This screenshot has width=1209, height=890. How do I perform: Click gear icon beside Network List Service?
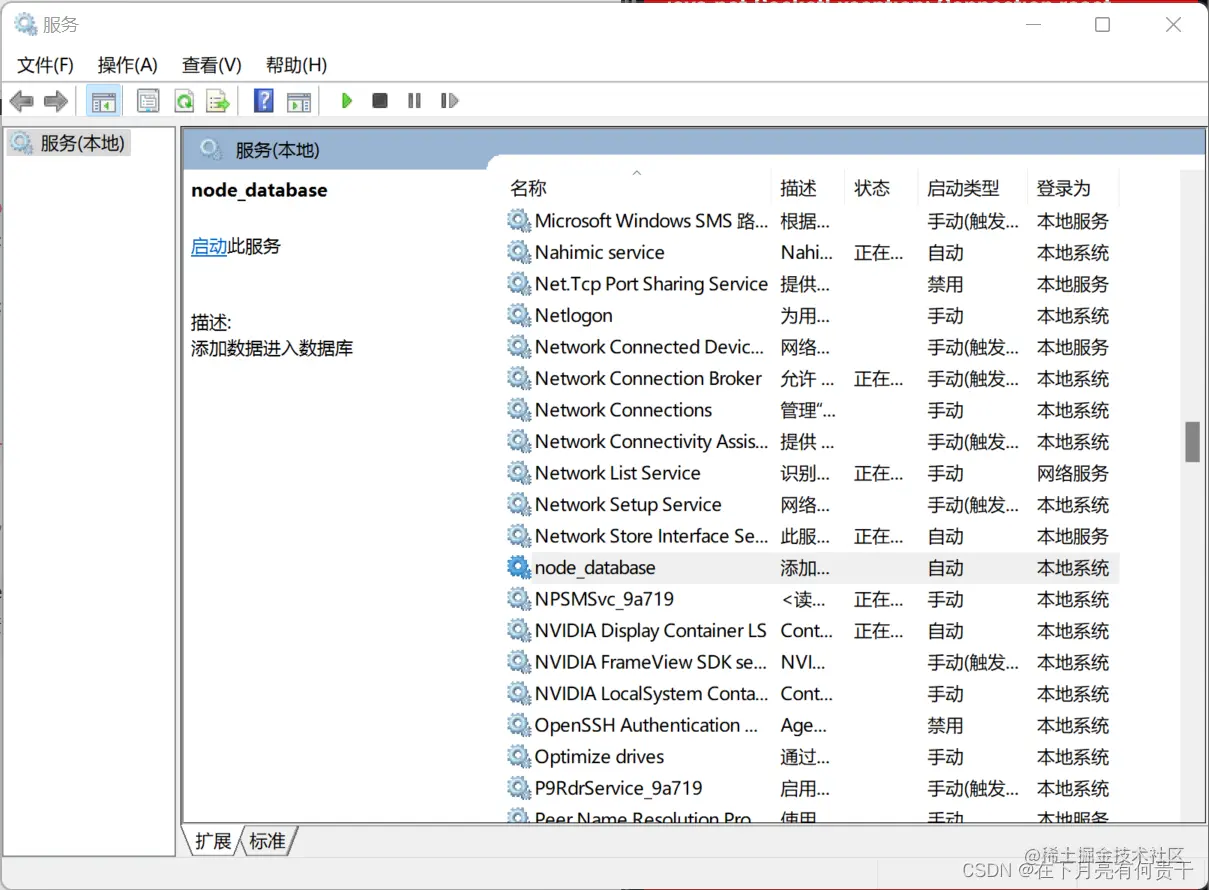point(519,473)
